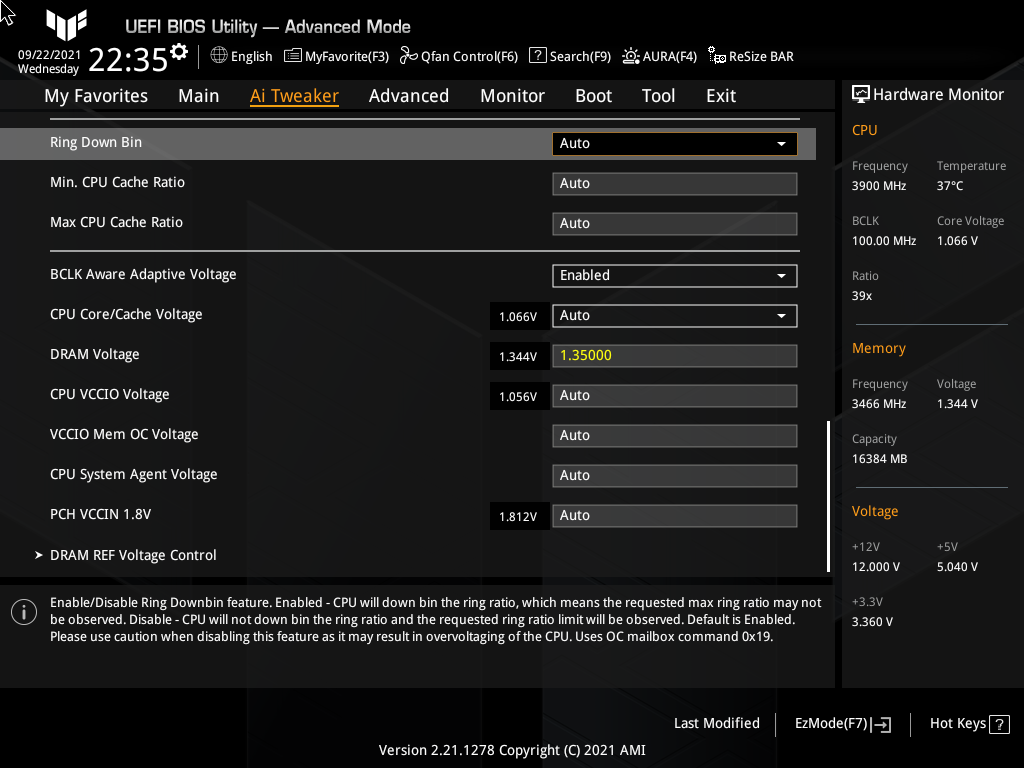
Task: Click VCCIO Mem OC Voltage field
Action: click(674, 436)
